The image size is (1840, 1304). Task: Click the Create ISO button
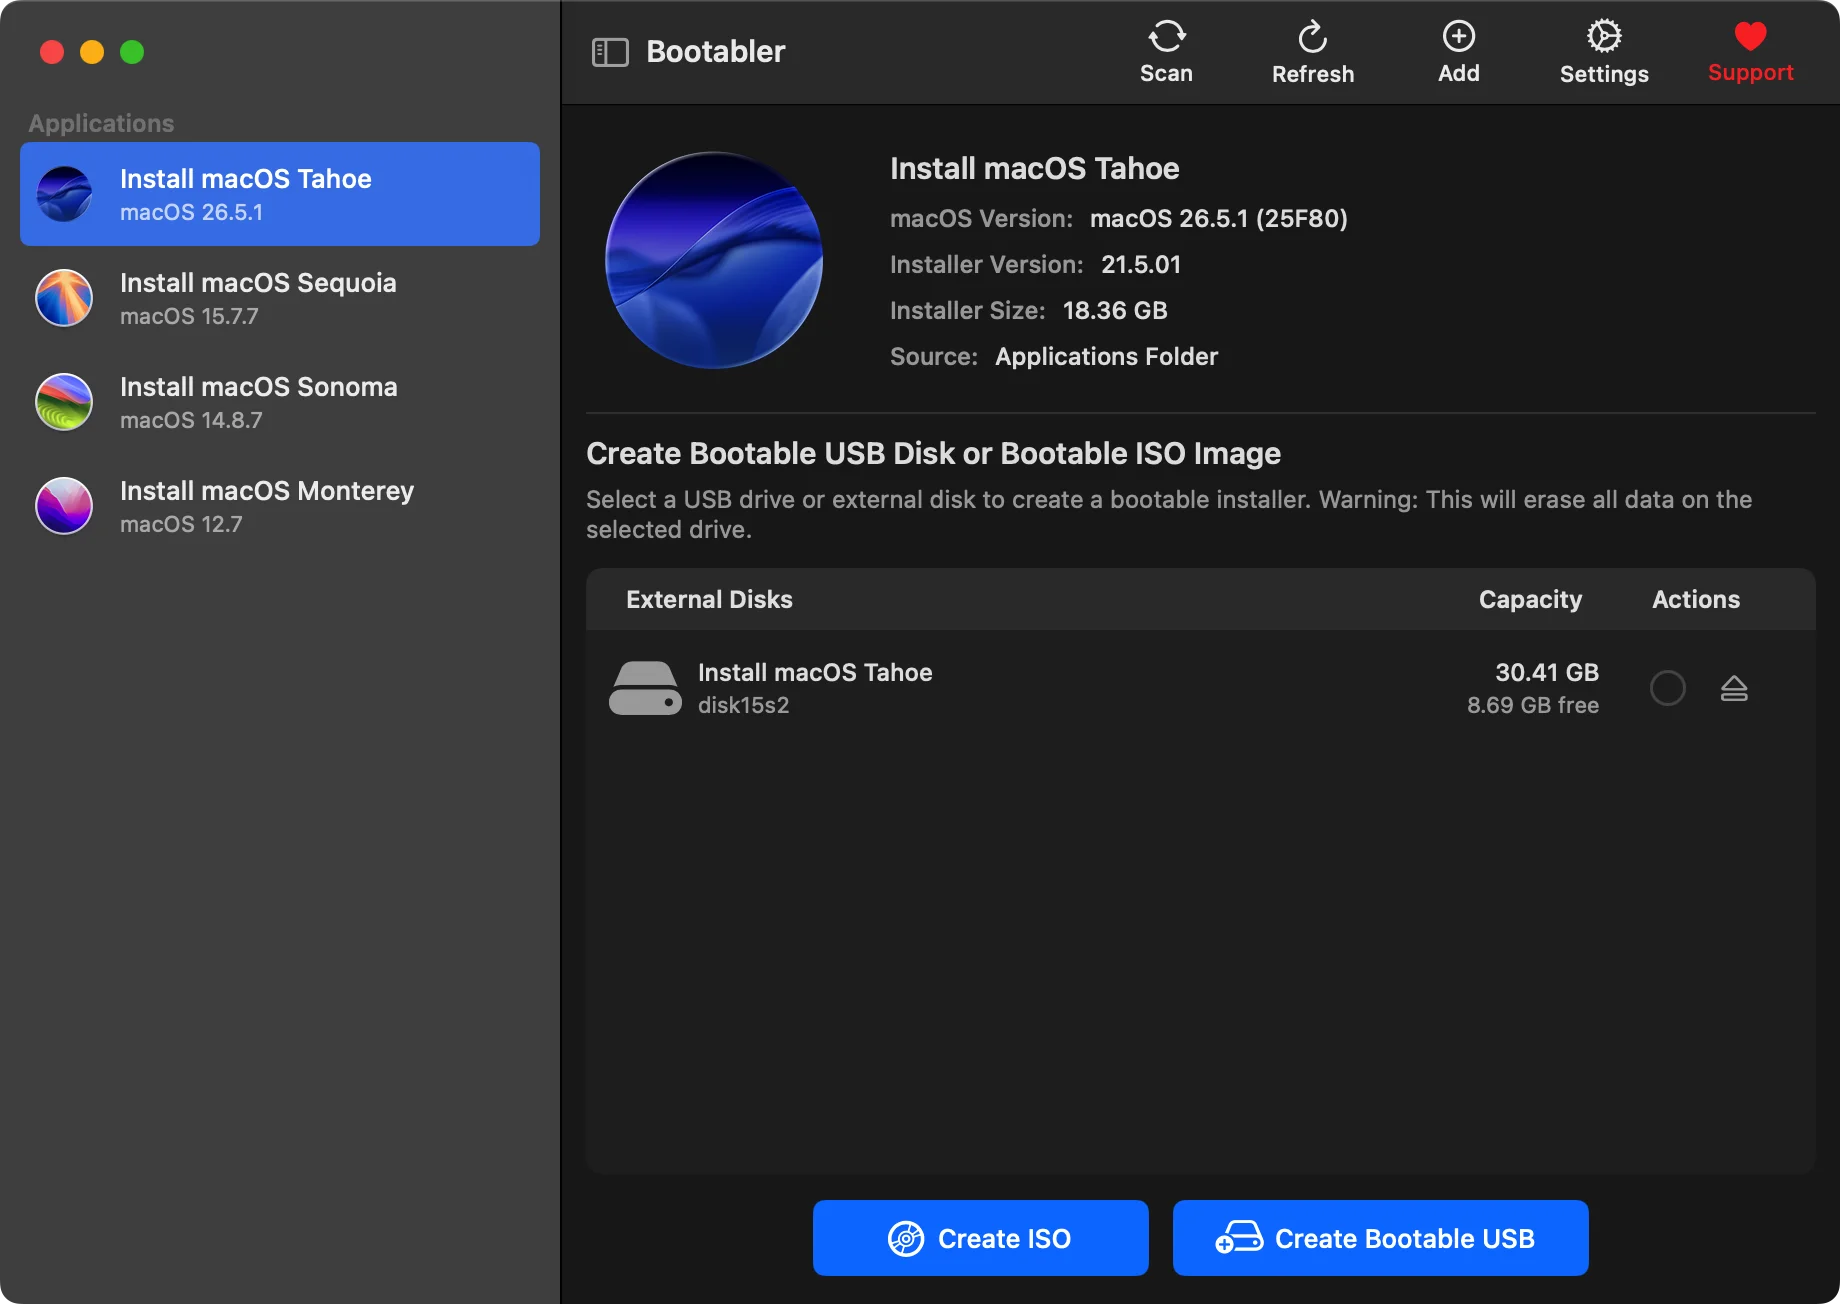click(x=980, y=1238)
